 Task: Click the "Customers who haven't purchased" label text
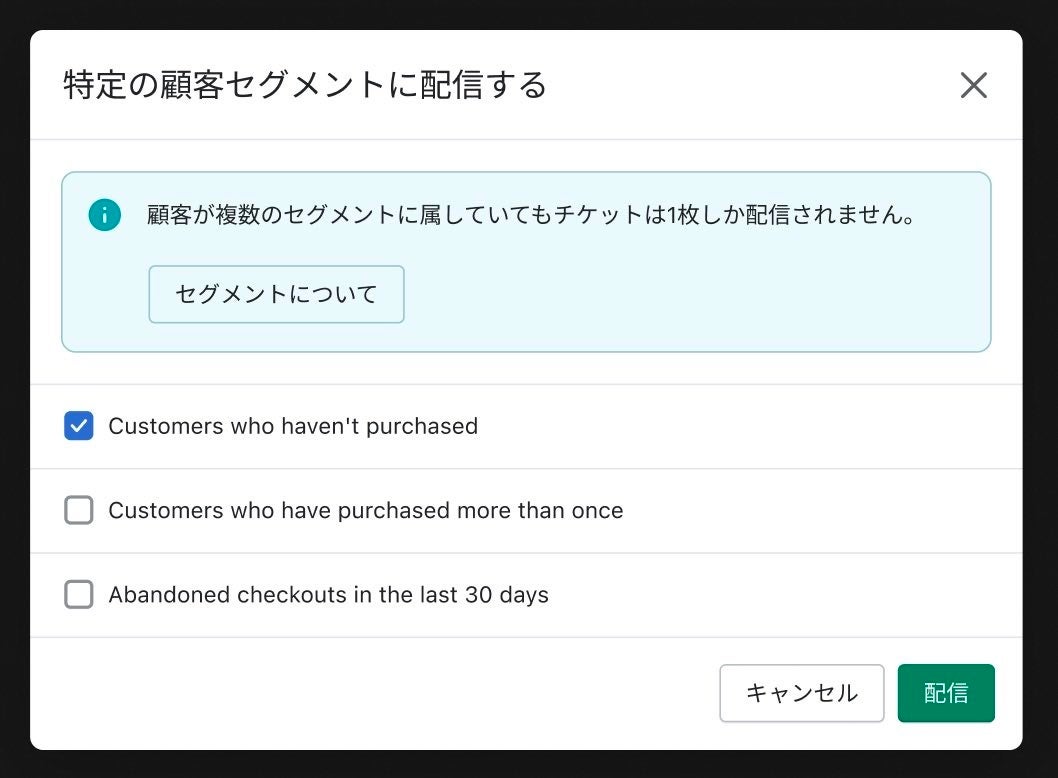(x=293, y=426)
